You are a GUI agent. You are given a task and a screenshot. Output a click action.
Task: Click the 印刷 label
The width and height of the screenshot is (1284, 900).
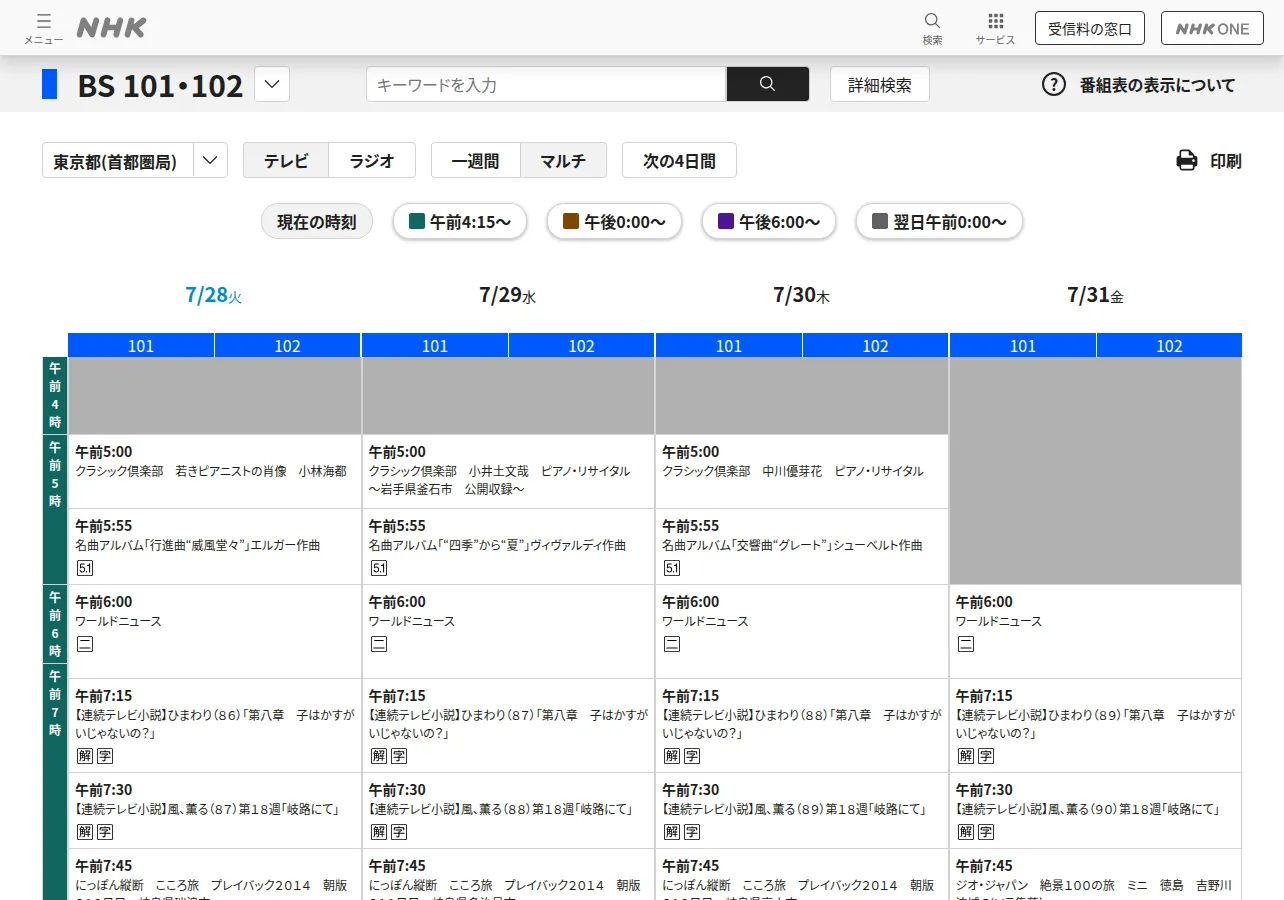tap(1226, 161)
